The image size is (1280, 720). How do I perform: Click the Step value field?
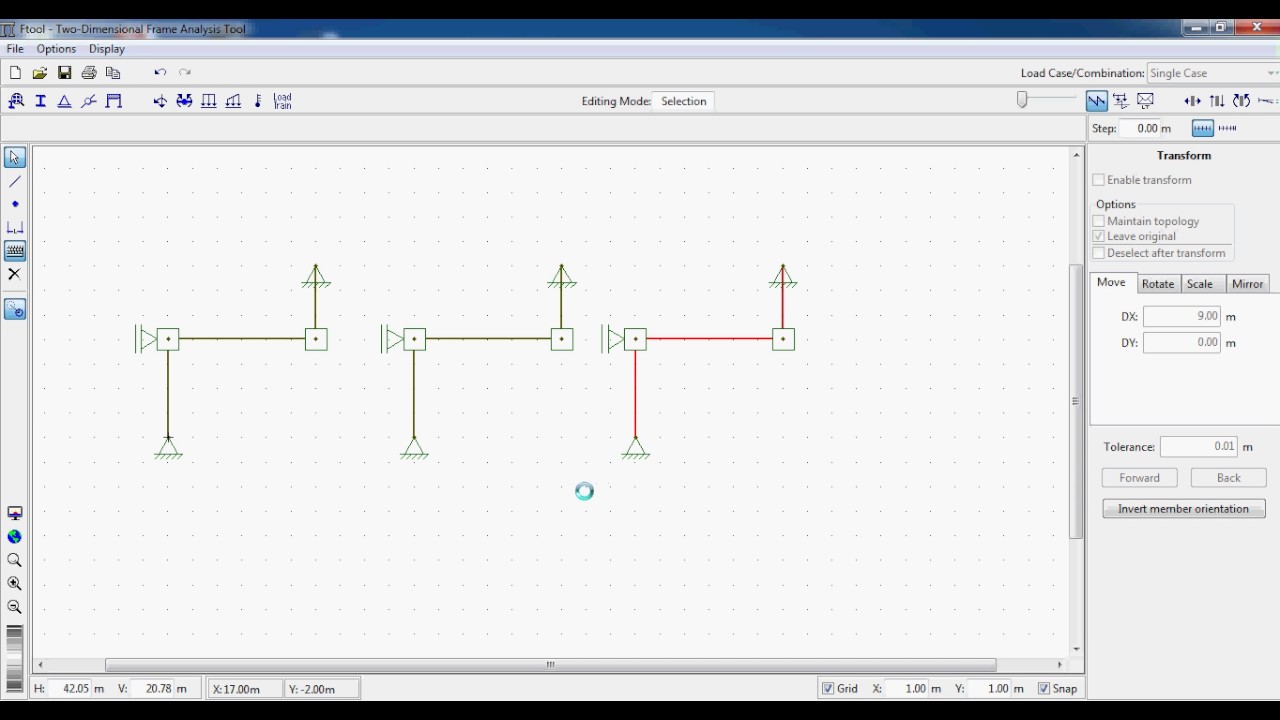1140,128
